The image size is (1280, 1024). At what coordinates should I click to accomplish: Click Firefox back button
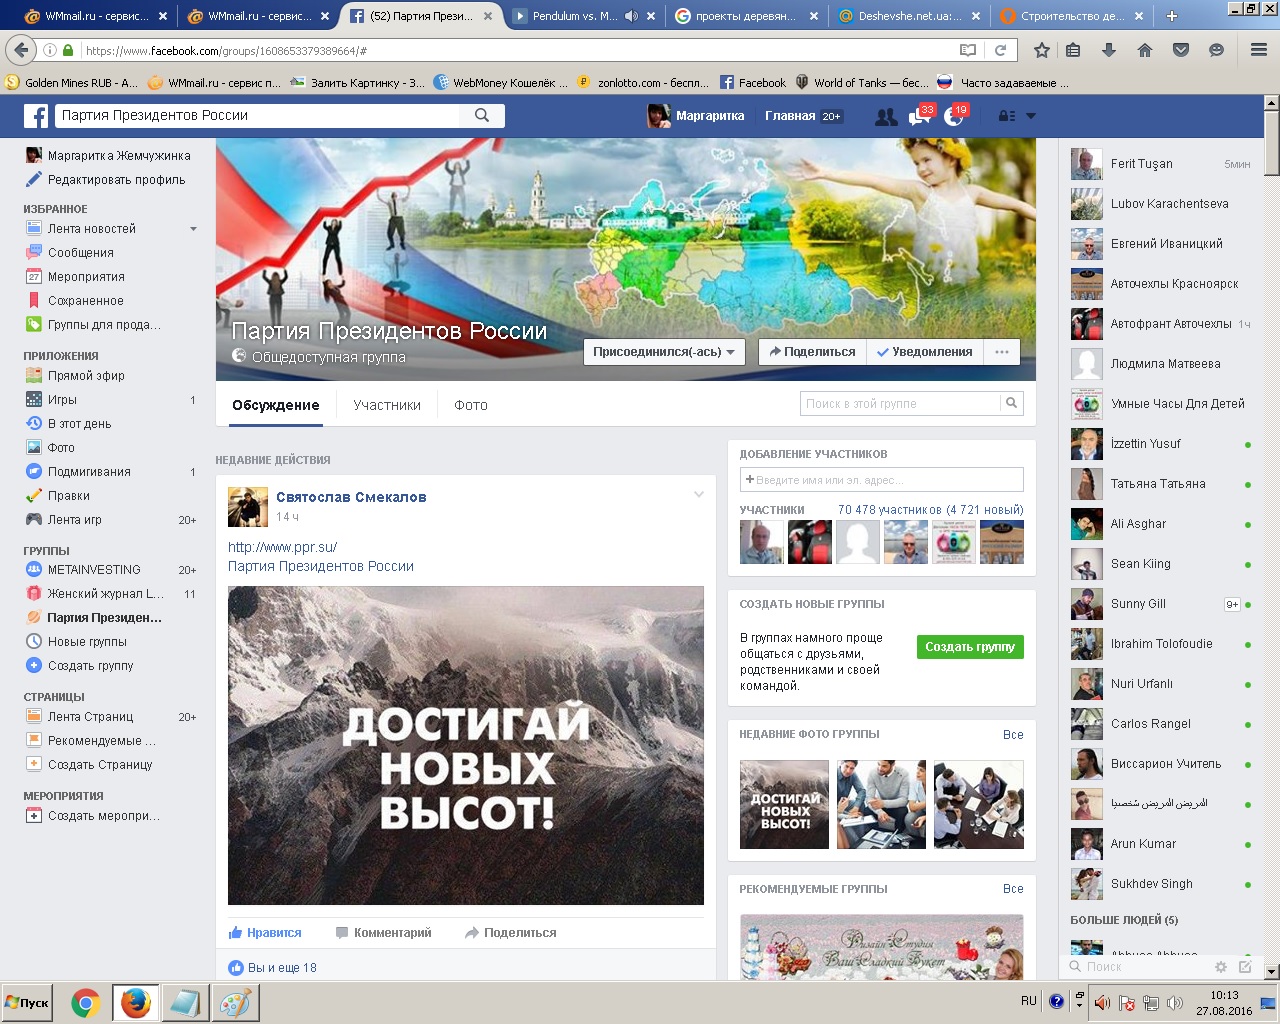pos(20,50)
